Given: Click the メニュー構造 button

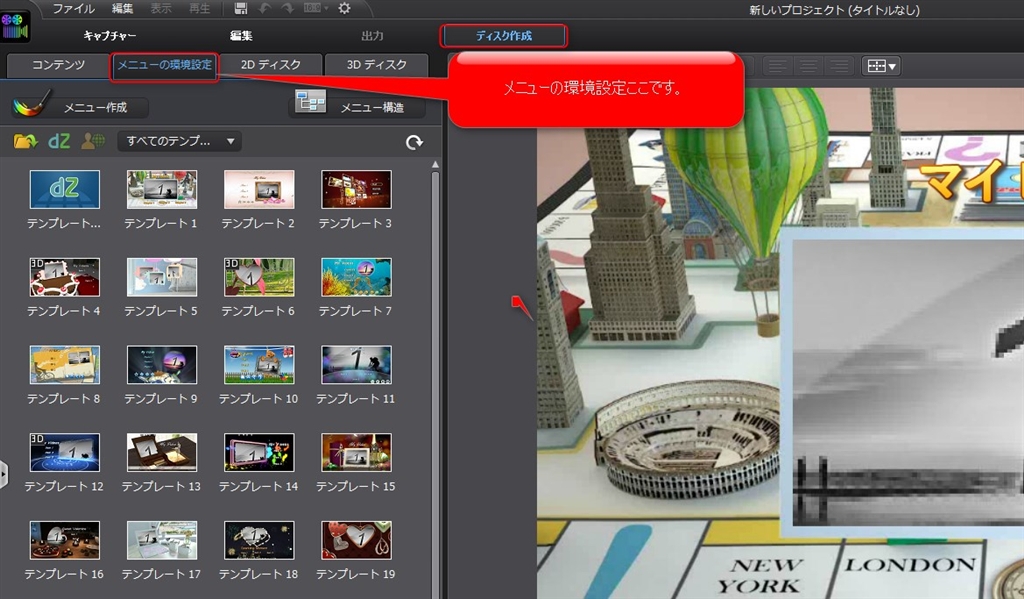Looking at the screenshot, I should point(358,107).
